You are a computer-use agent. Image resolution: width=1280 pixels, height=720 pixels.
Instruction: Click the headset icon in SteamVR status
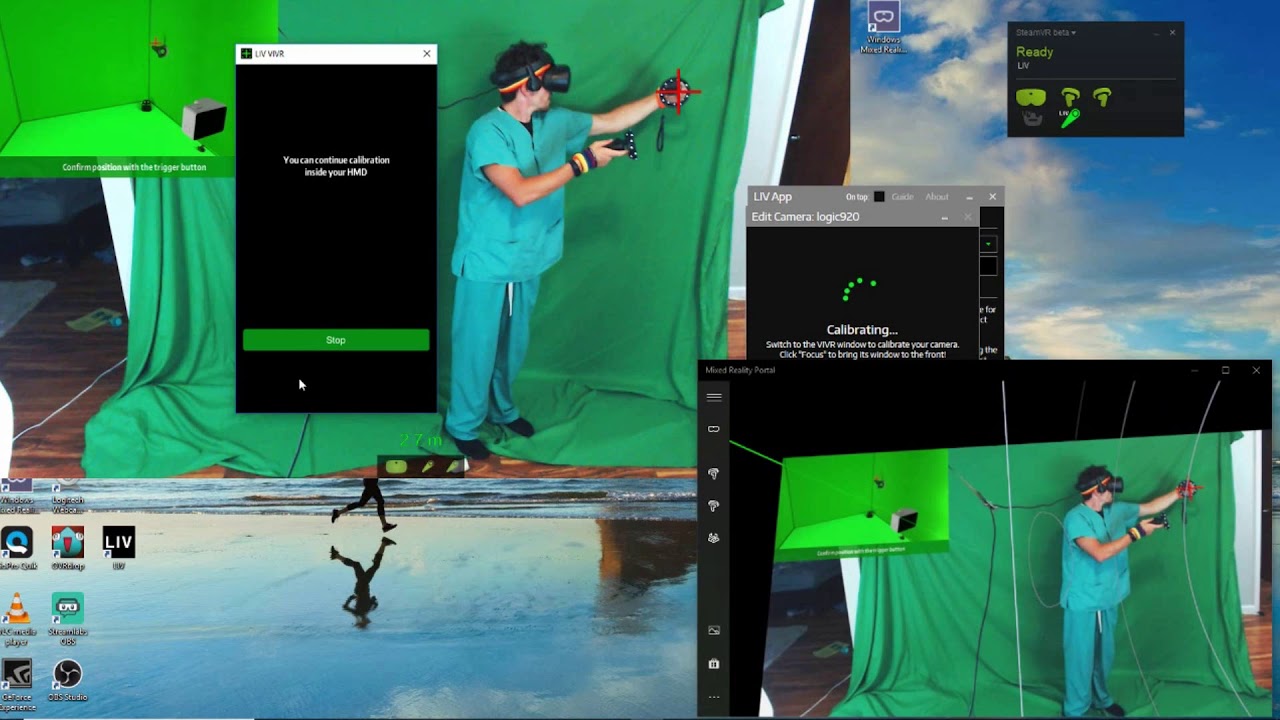pos(1031,97)
